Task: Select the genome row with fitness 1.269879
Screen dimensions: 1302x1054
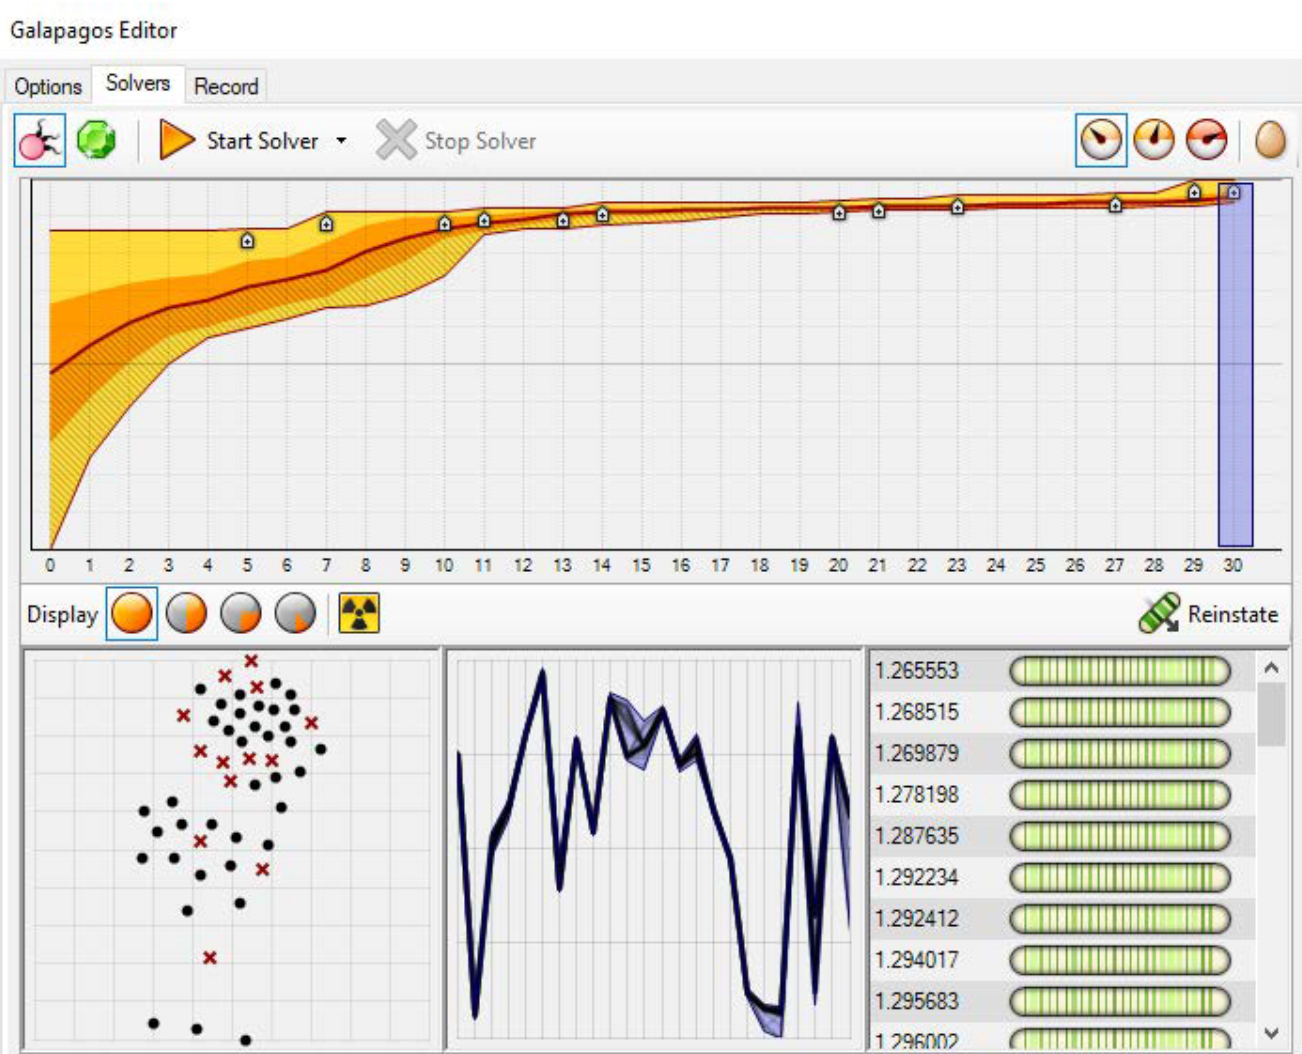Action: click(x=1062, y=753)
